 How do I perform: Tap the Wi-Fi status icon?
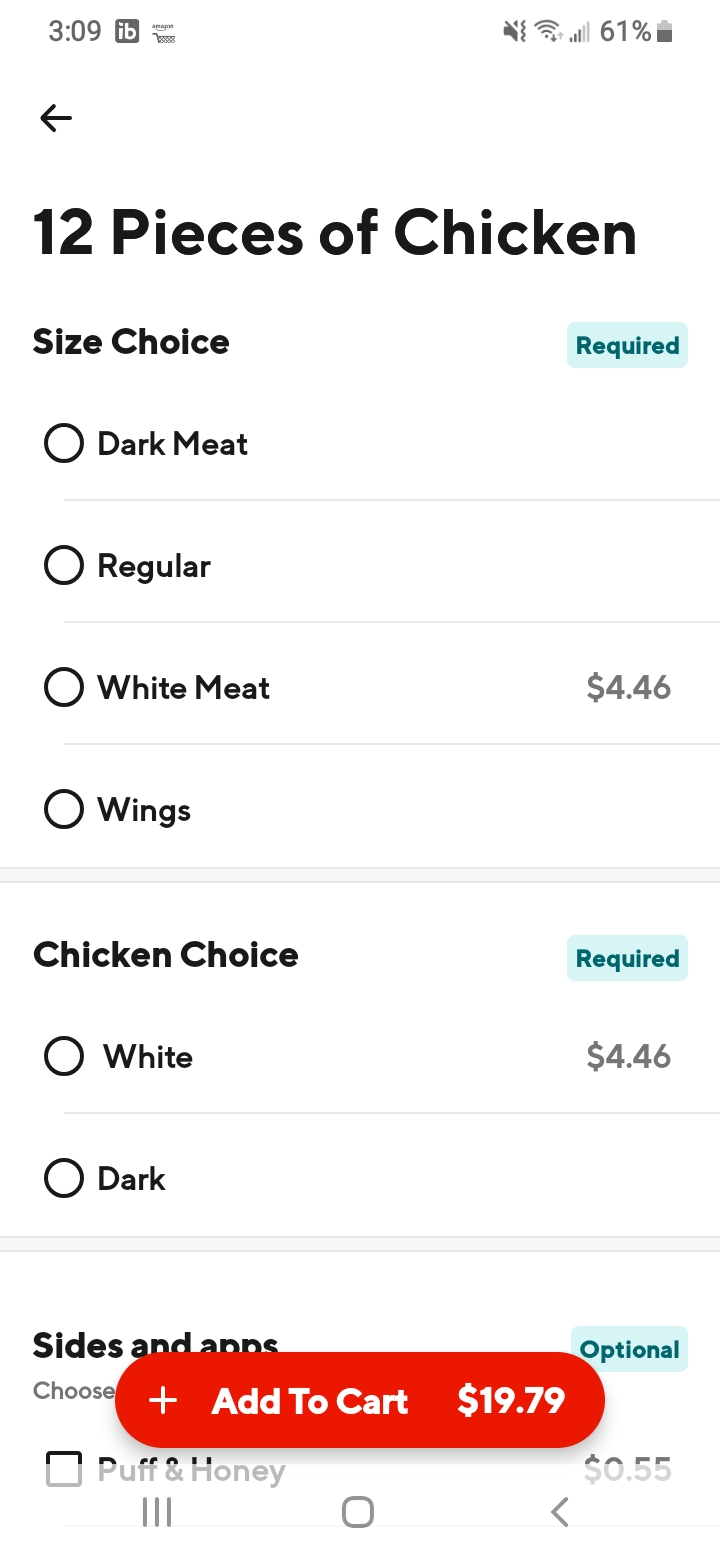pos(547,32)
